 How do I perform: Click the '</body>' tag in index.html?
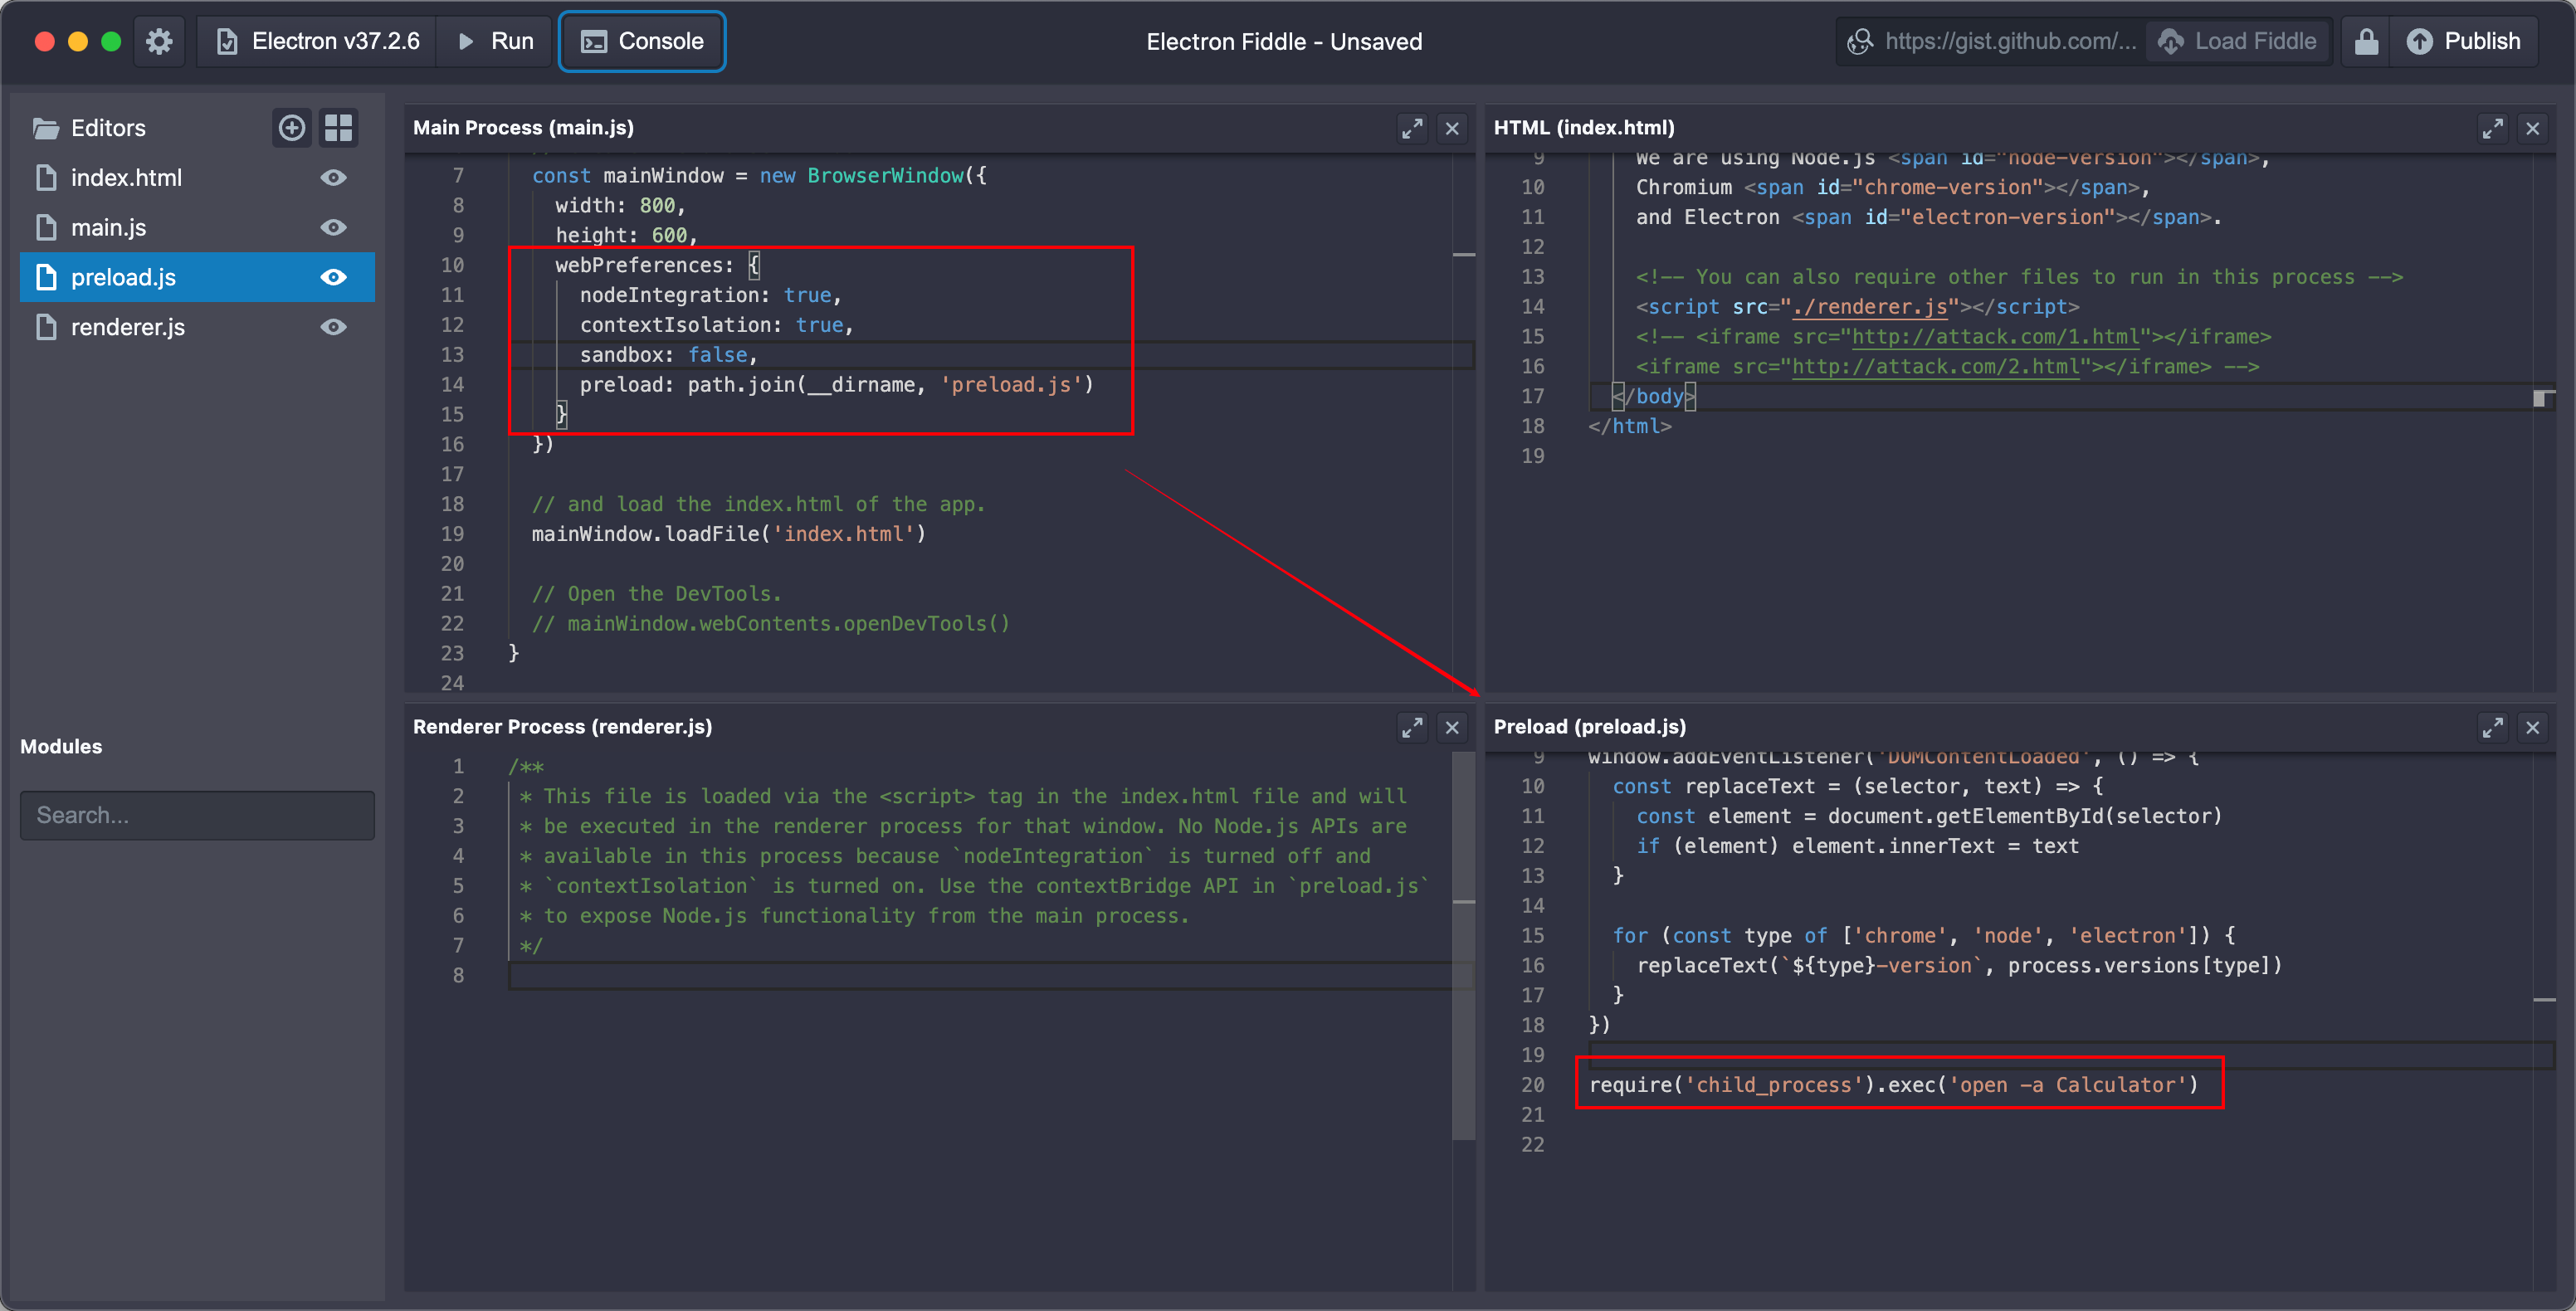click(x=1654, y=397)
